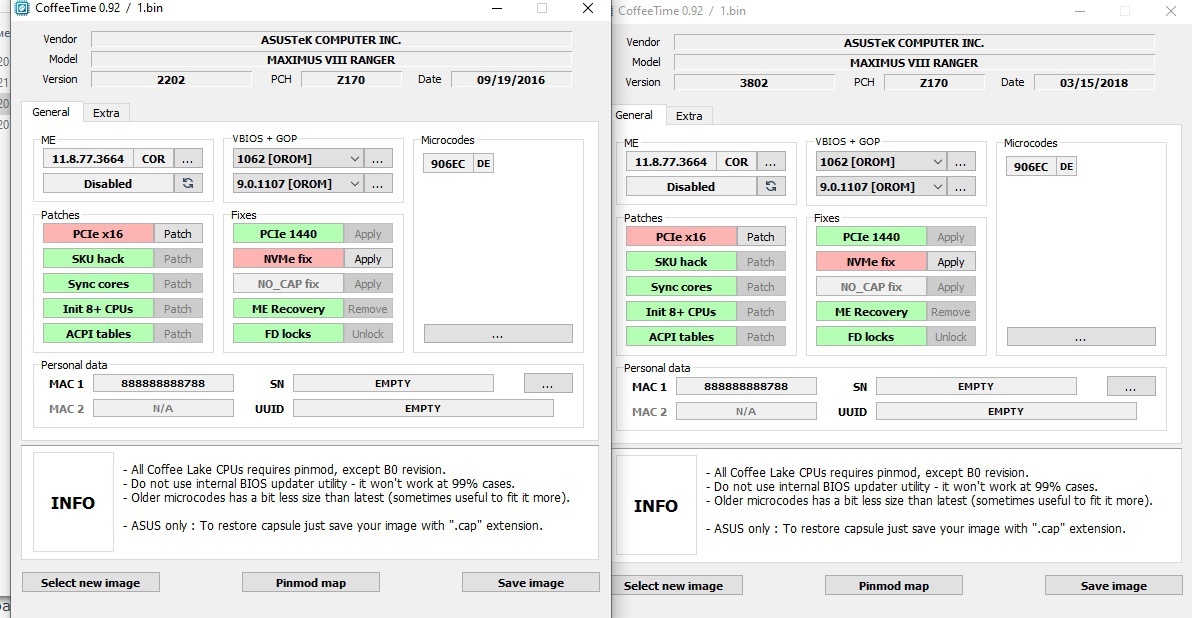
Task: Click INFO box in left window
Action: (73, 502)
